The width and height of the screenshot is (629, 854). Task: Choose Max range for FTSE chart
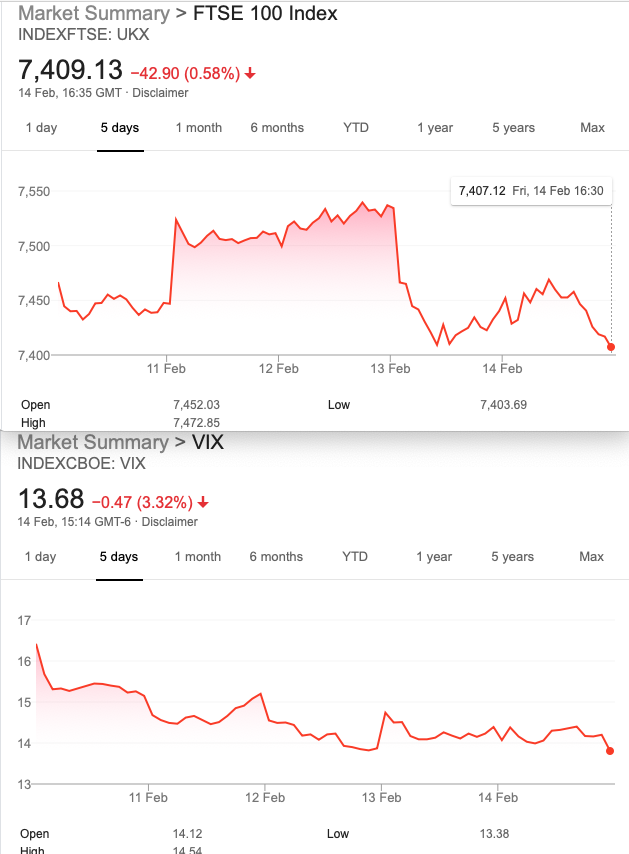point(593,127)
